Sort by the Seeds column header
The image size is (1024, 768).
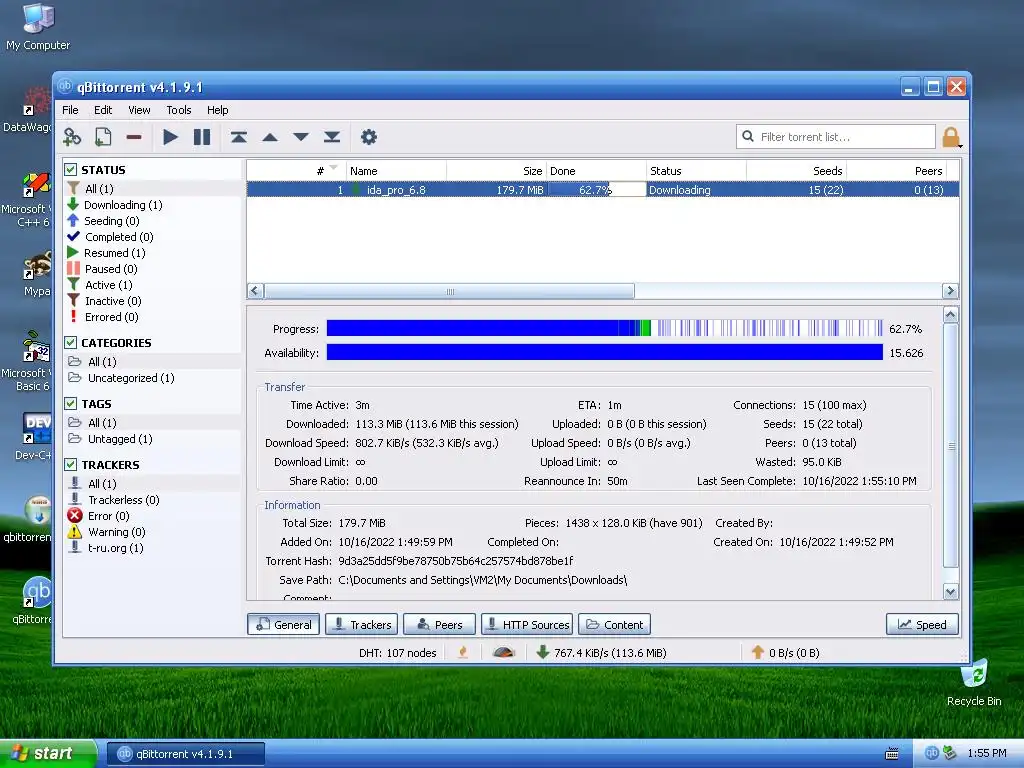[796, 170]
